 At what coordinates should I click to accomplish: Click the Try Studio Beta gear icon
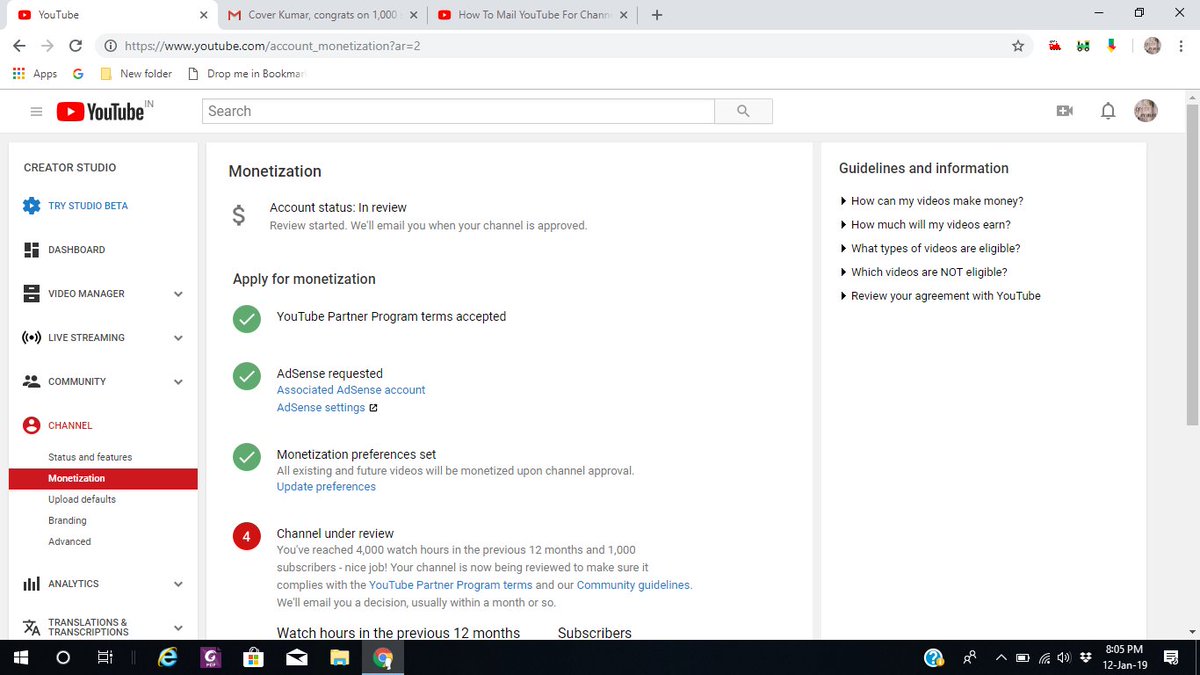point(31,206)
